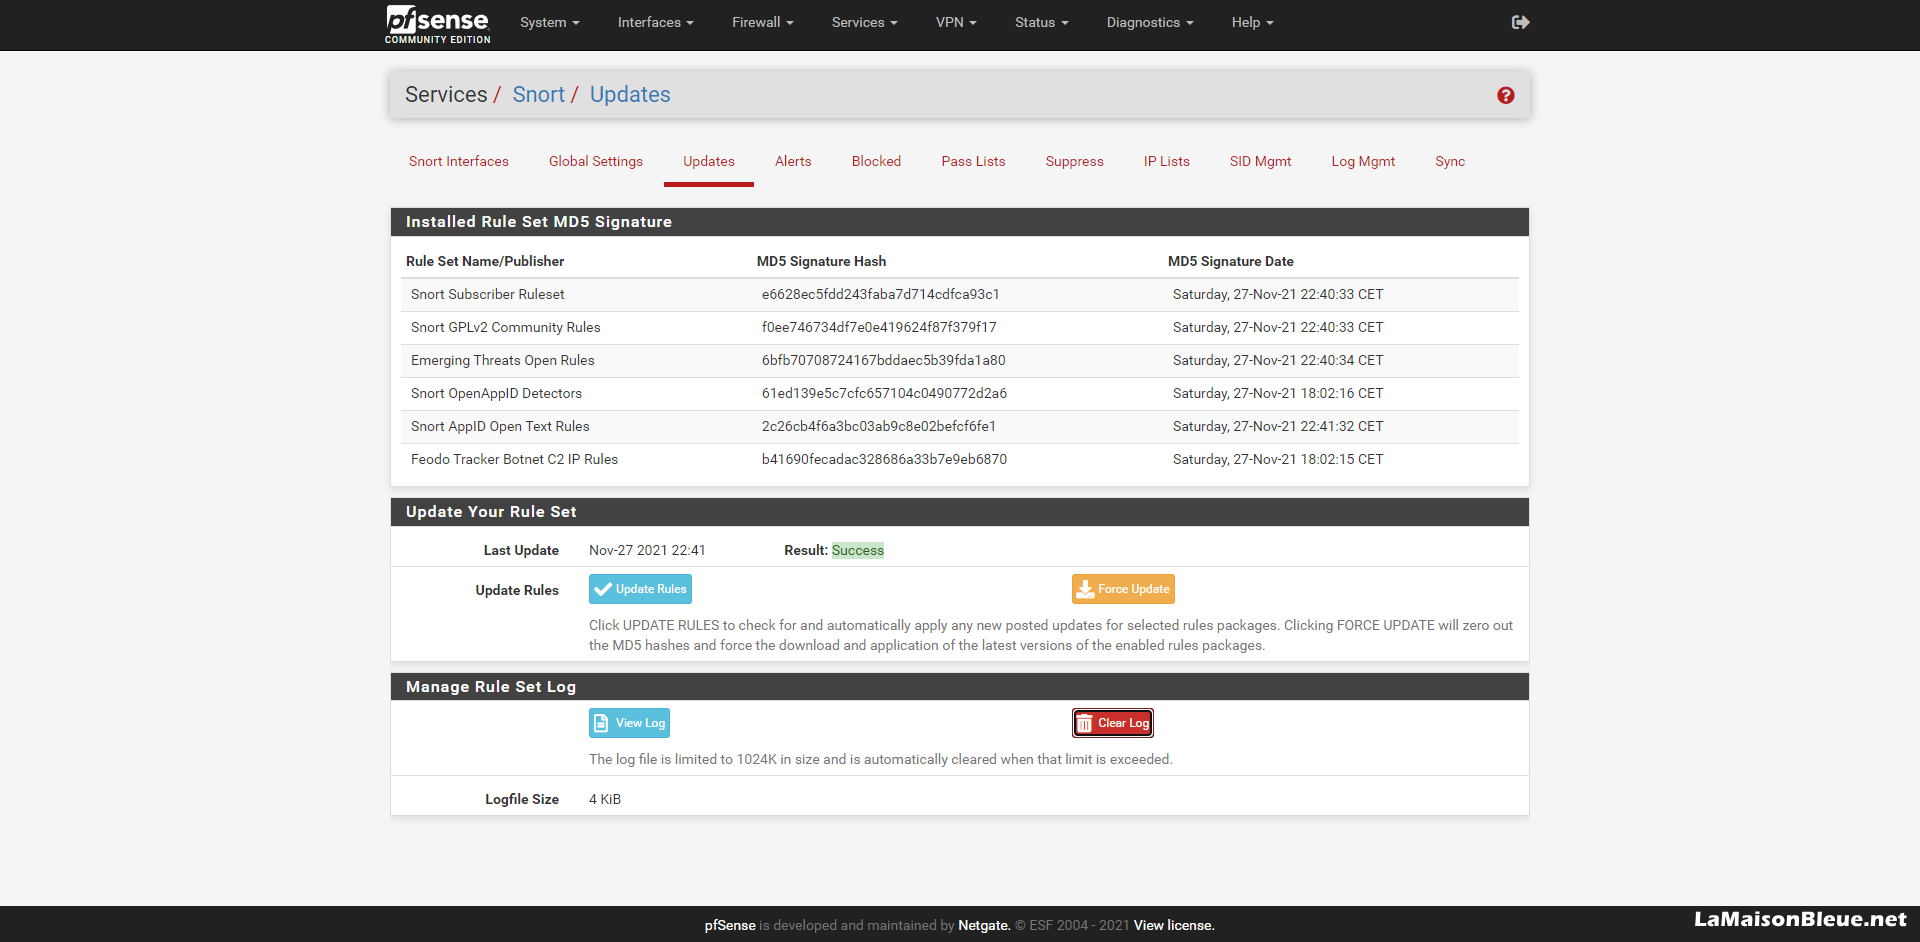The image size is (1920, 942).
Task: Open the Suppress tab
Action: click(x=1074, y=161)
